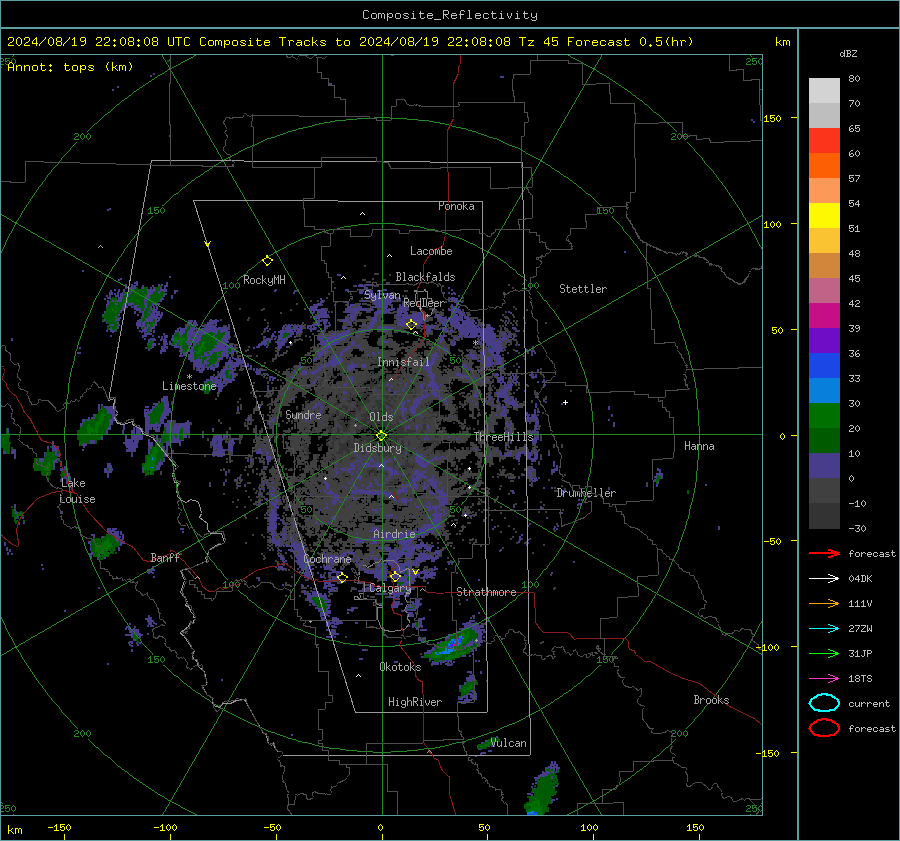The width and height of the screenshot is (900, 841).
Task: Click the Brooks city label
Action: (711, 700)
